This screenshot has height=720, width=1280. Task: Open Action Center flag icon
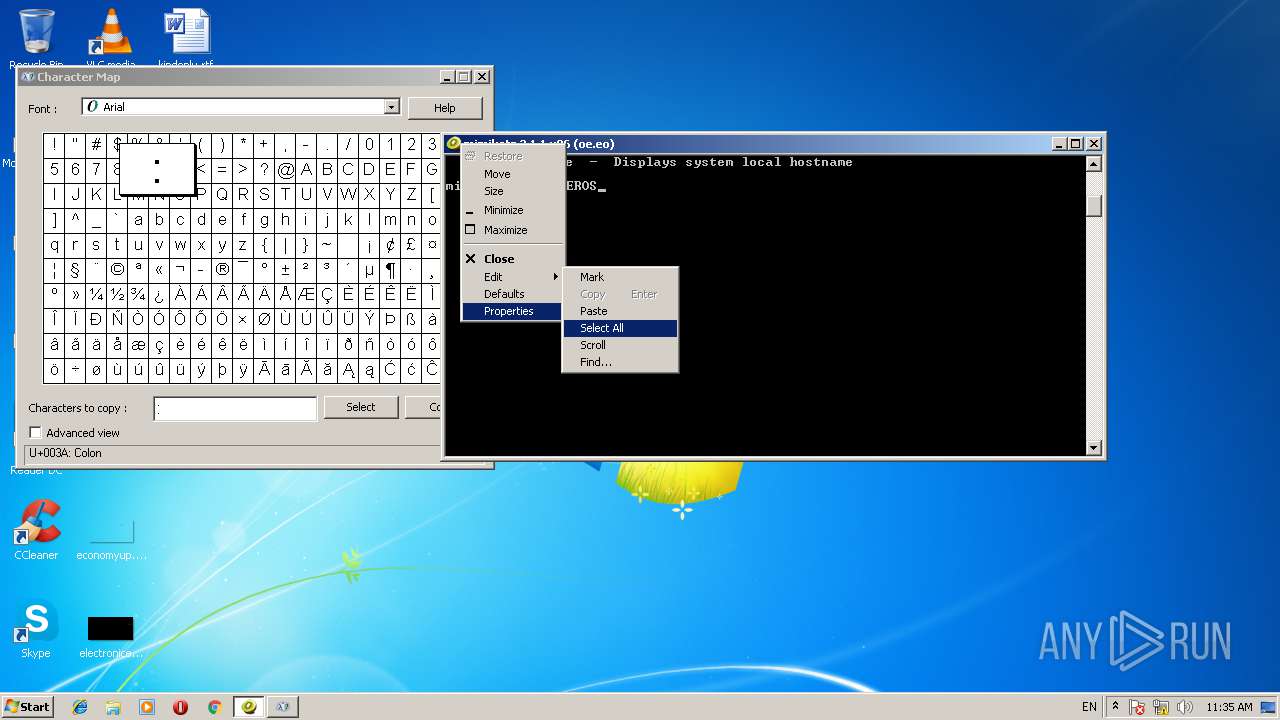1138,707
